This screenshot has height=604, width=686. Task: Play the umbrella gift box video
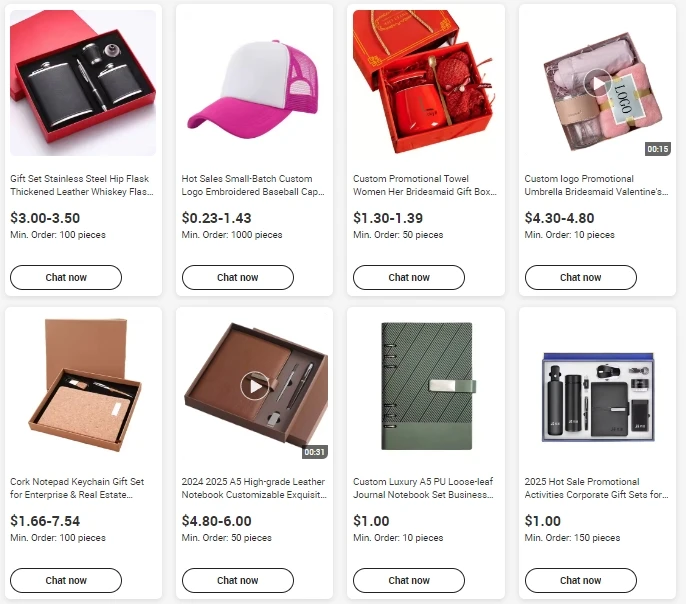pyautogui.click(x=598, y=83)
